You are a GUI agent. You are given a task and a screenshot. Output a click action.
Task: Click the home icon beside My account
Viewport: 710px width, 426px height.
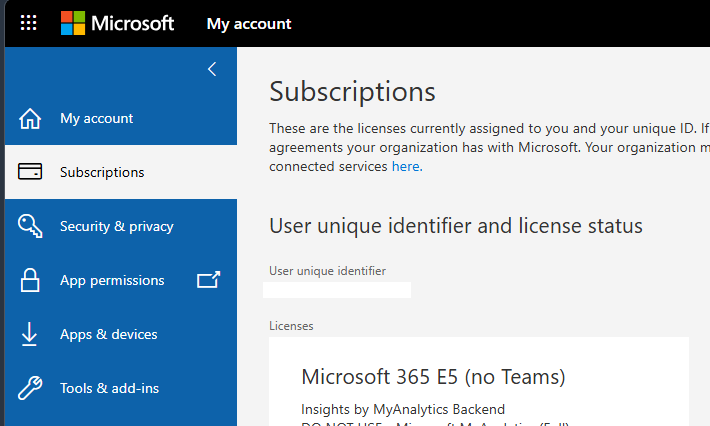coord(30,119)
